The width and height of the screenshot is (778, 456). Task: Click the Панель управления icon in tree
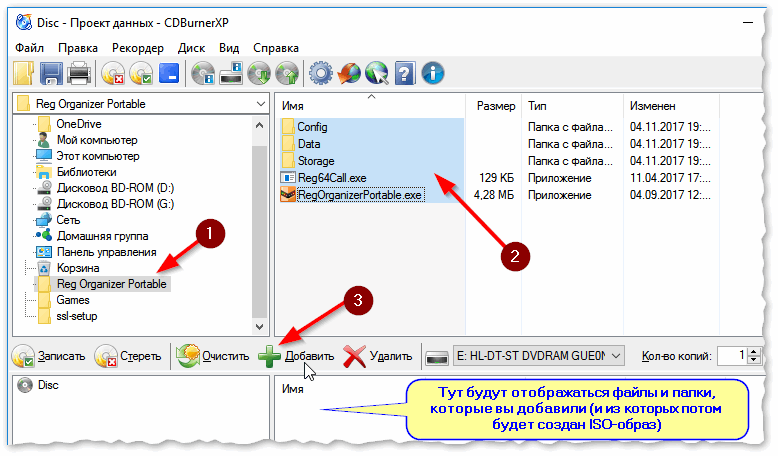click(44, 252)
